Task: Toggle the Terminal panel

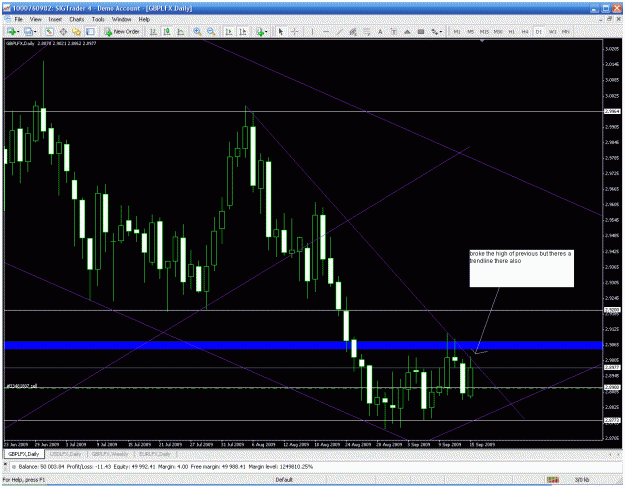Action: (x=90, y=31)
